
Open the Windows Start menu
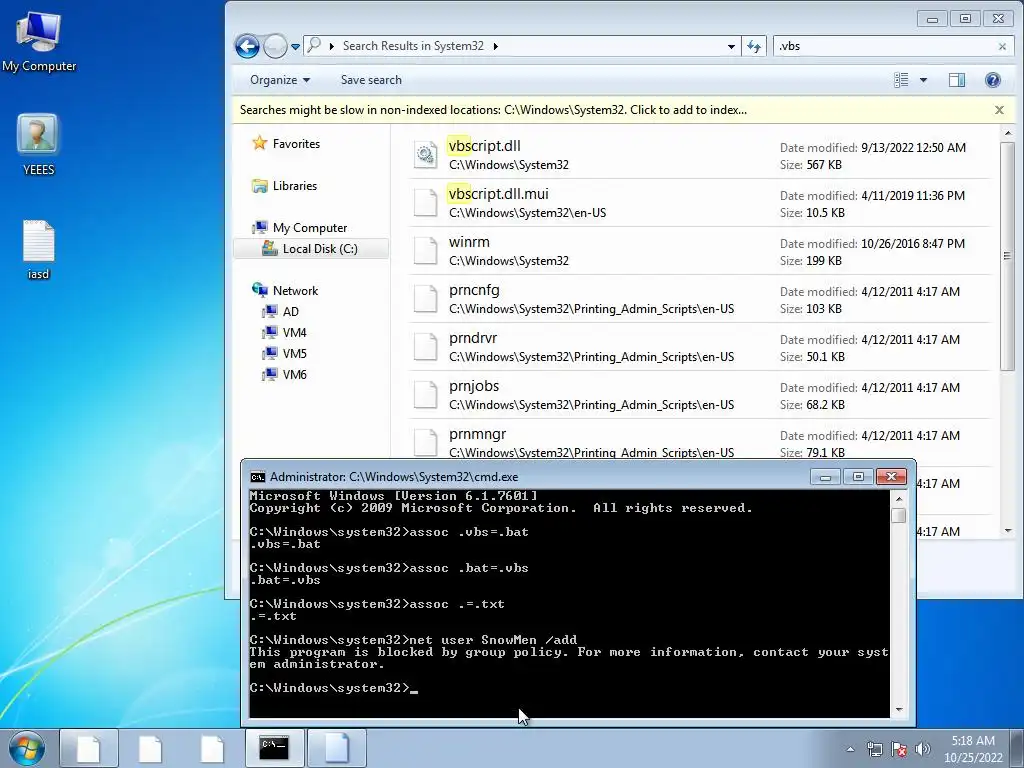[27, 748]
